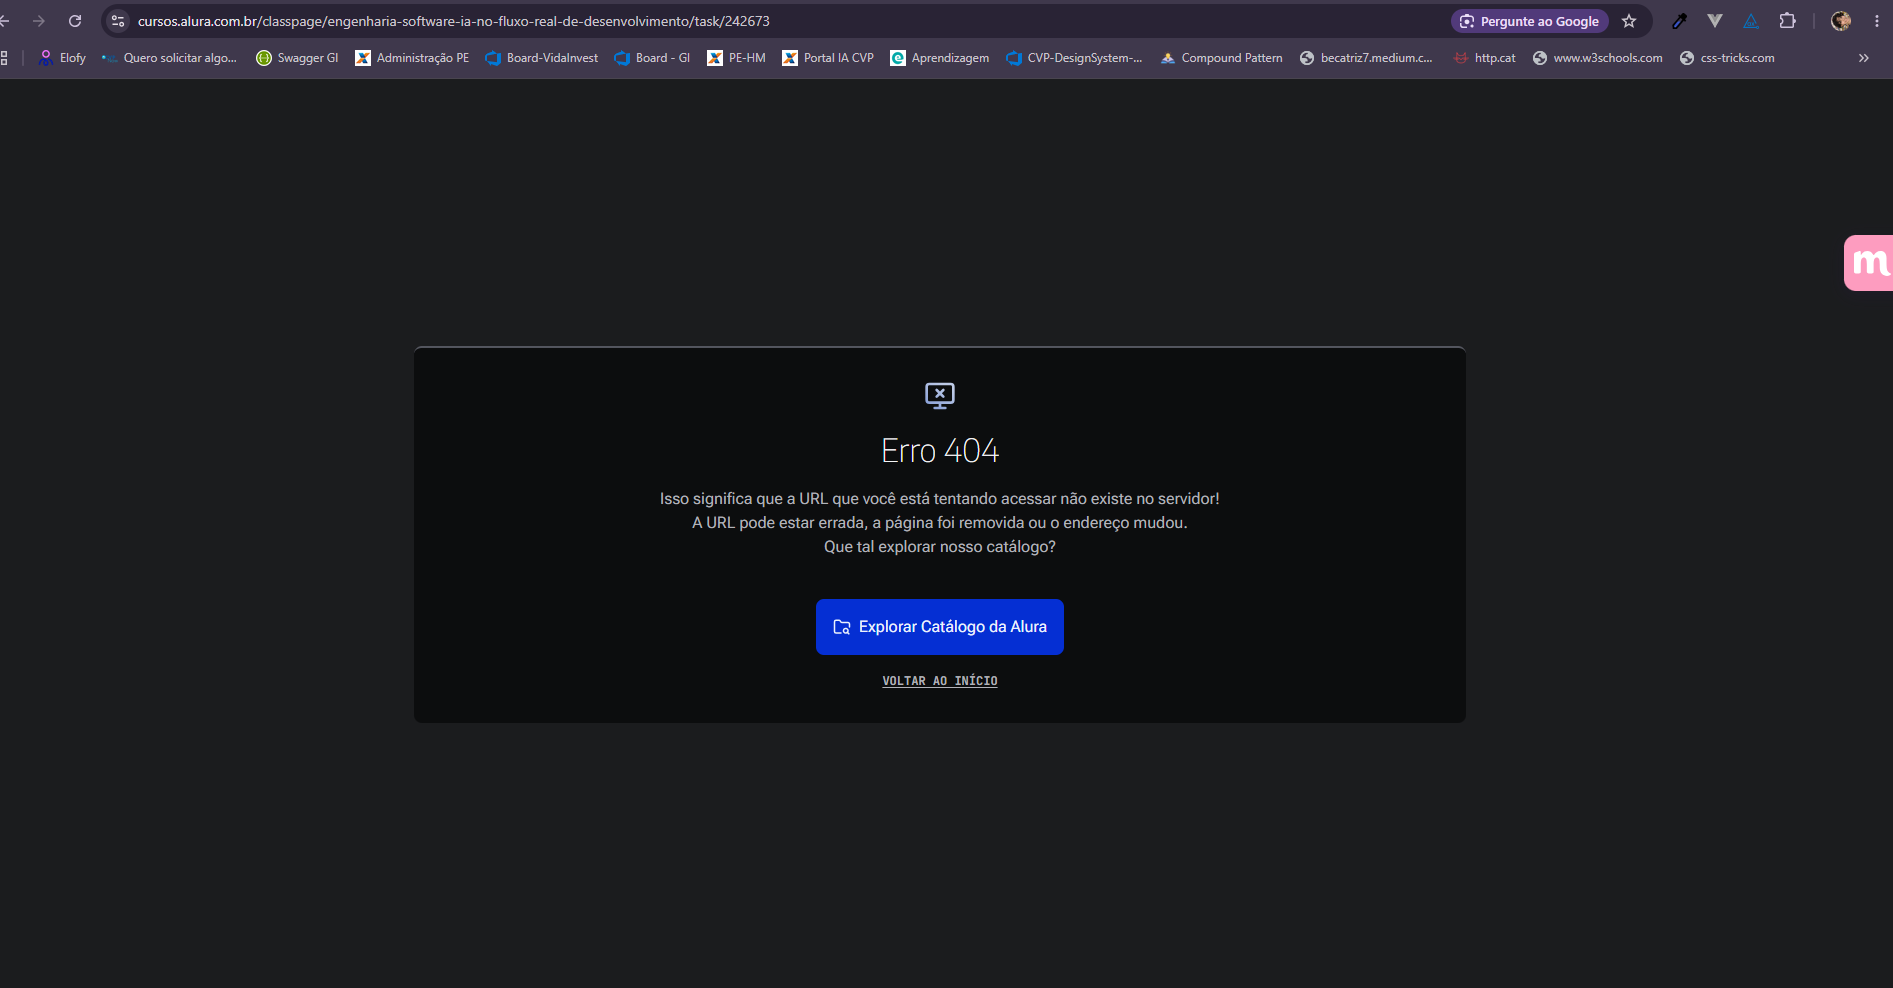Open the Extensions puzzle icon
This screenshot has height=988, width=1893.
coord(1787,21)
